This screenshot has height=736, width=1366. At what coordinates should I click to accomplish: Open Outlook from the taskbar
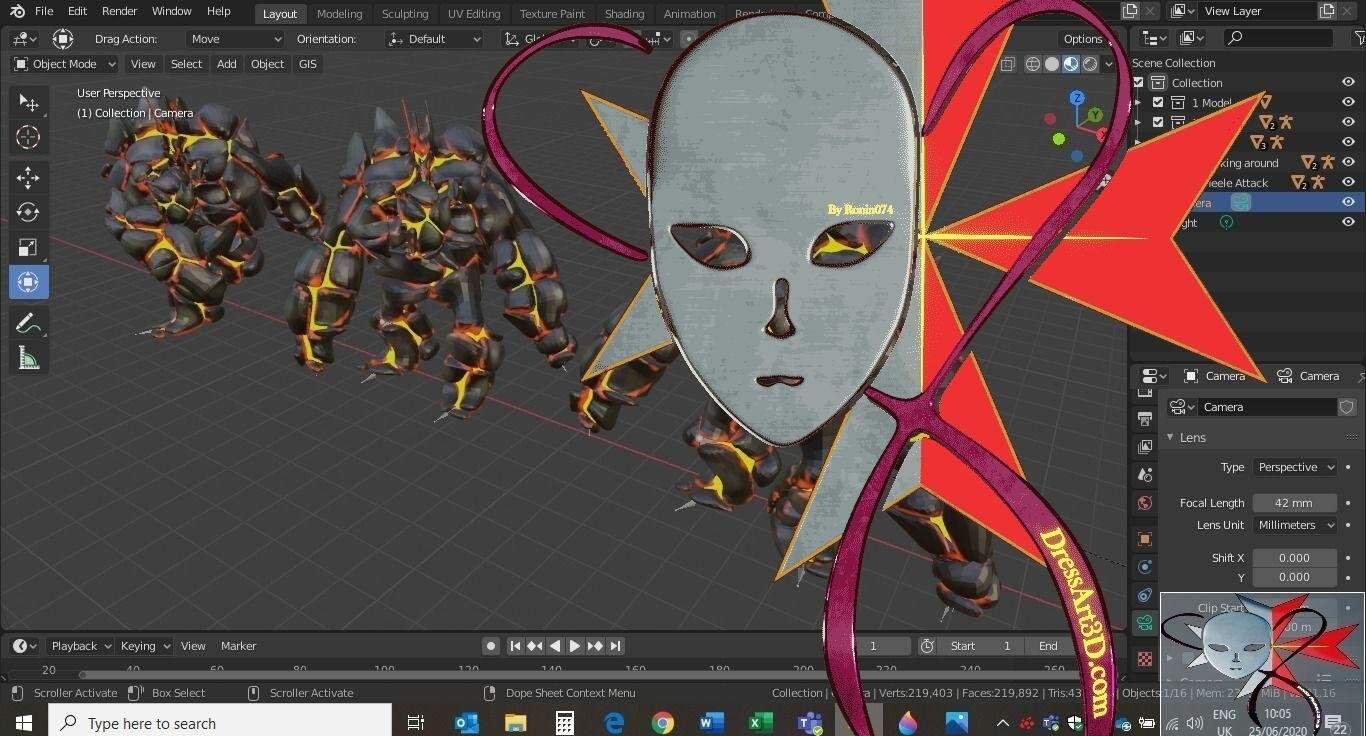(x=466, y=722)
